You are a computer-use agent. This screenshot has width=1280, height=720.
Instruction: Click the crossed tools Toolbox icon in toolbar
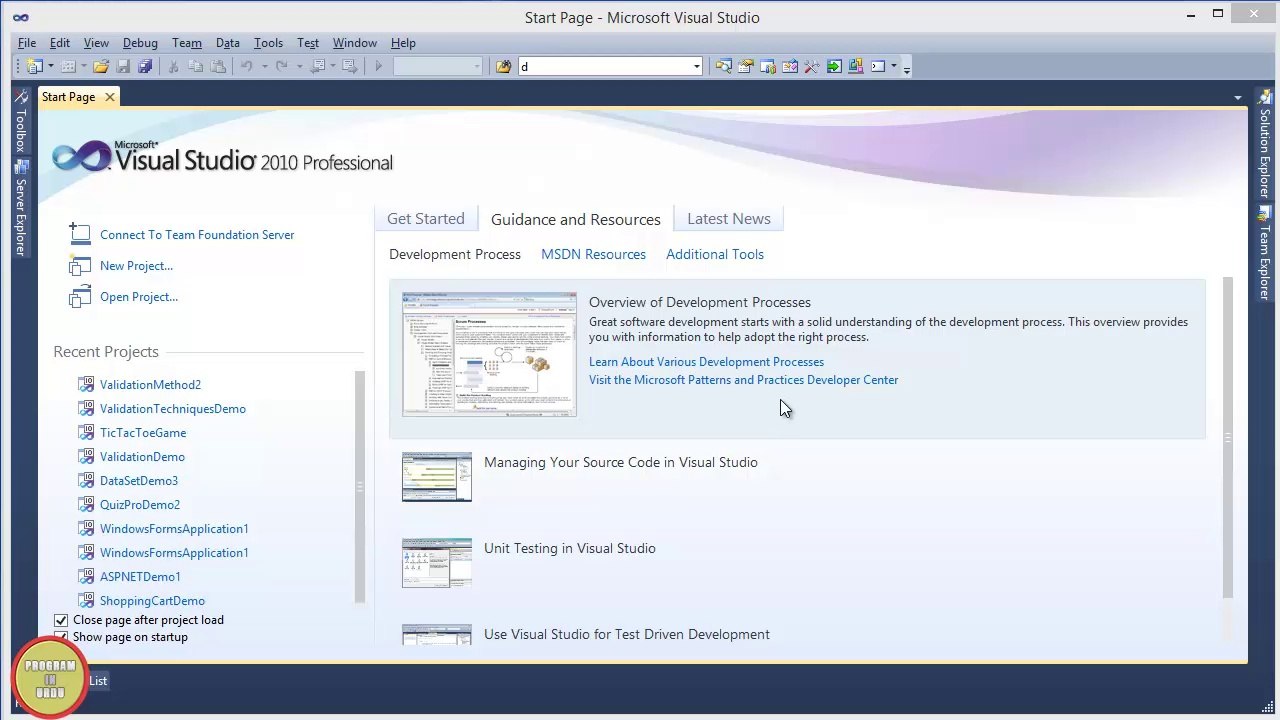tap(812, 67)
